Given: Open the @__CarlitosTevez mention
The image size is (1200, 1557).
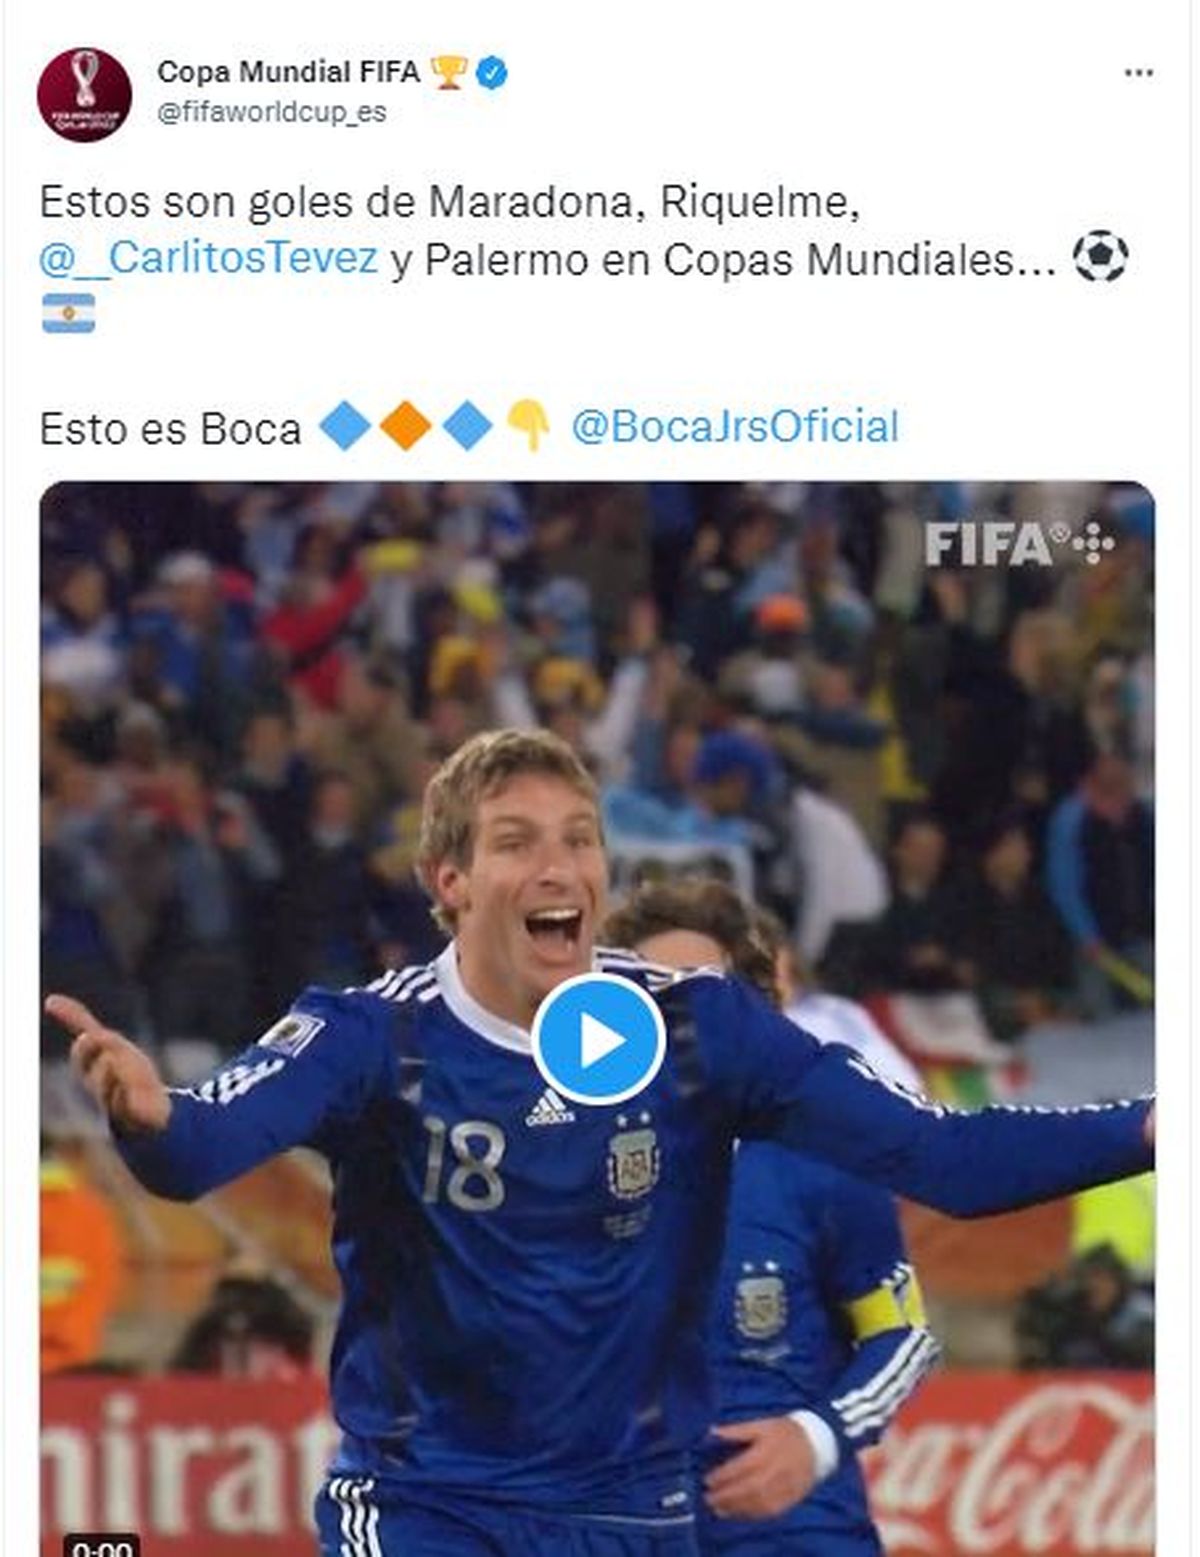Looking at the screenshot, I should [208, 259].
